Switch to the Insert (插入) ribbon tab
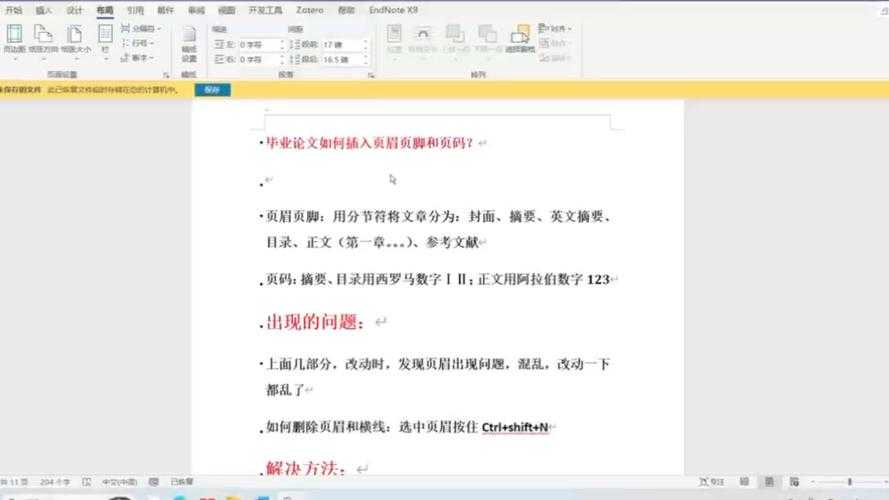This screenshot has width=889, height=500. click(x=44, y=10)
